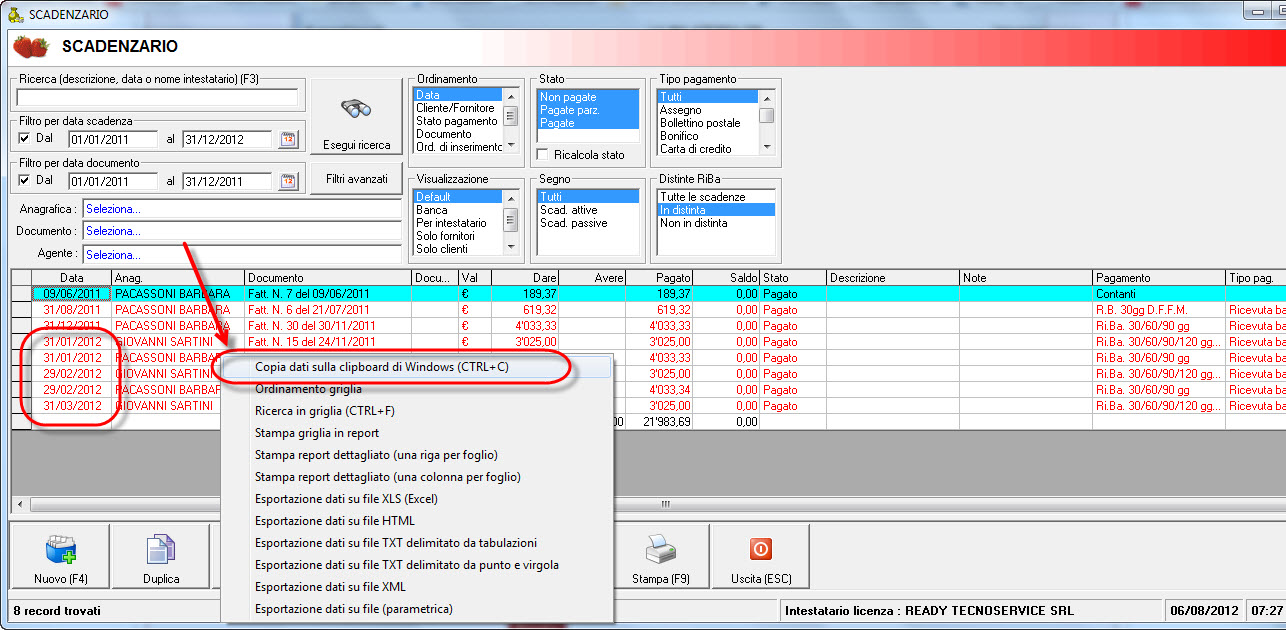Viewport: 1286px width, 630px height.
Task: Select row dated 09/06/2011
Action: pos(648,294)
